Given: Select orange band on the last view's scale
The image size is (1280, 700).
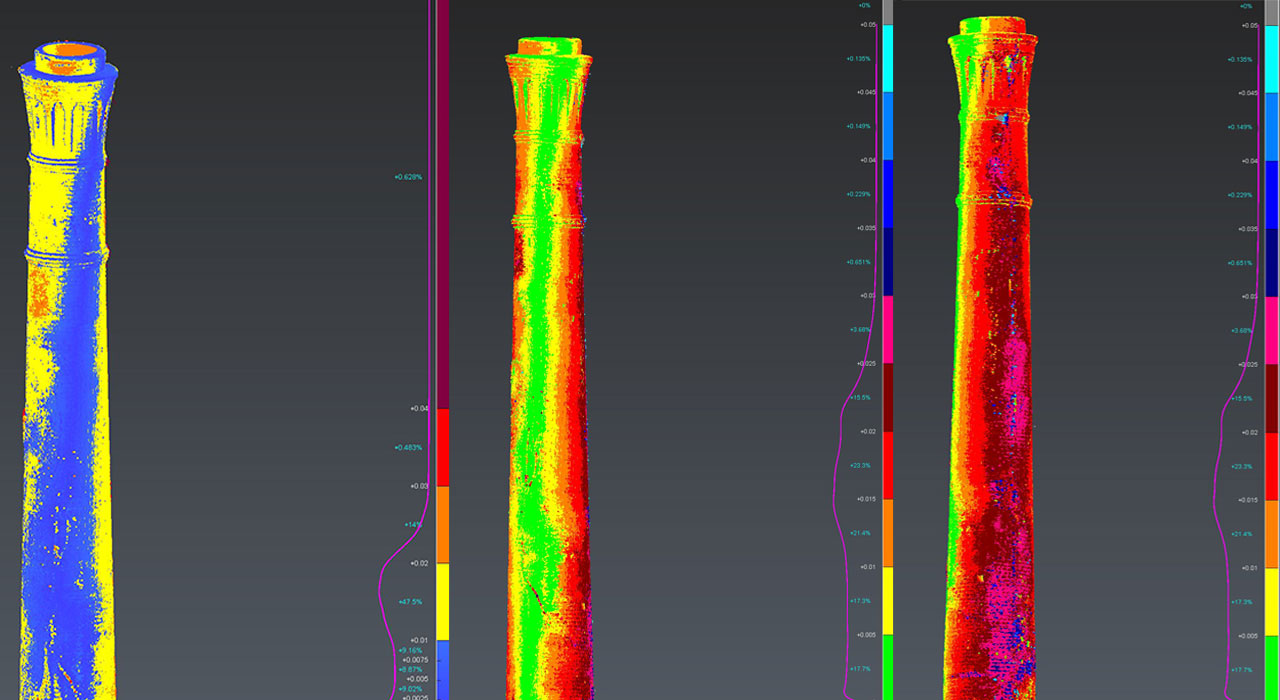Looking at the screenshot, I should [1273, 534].
